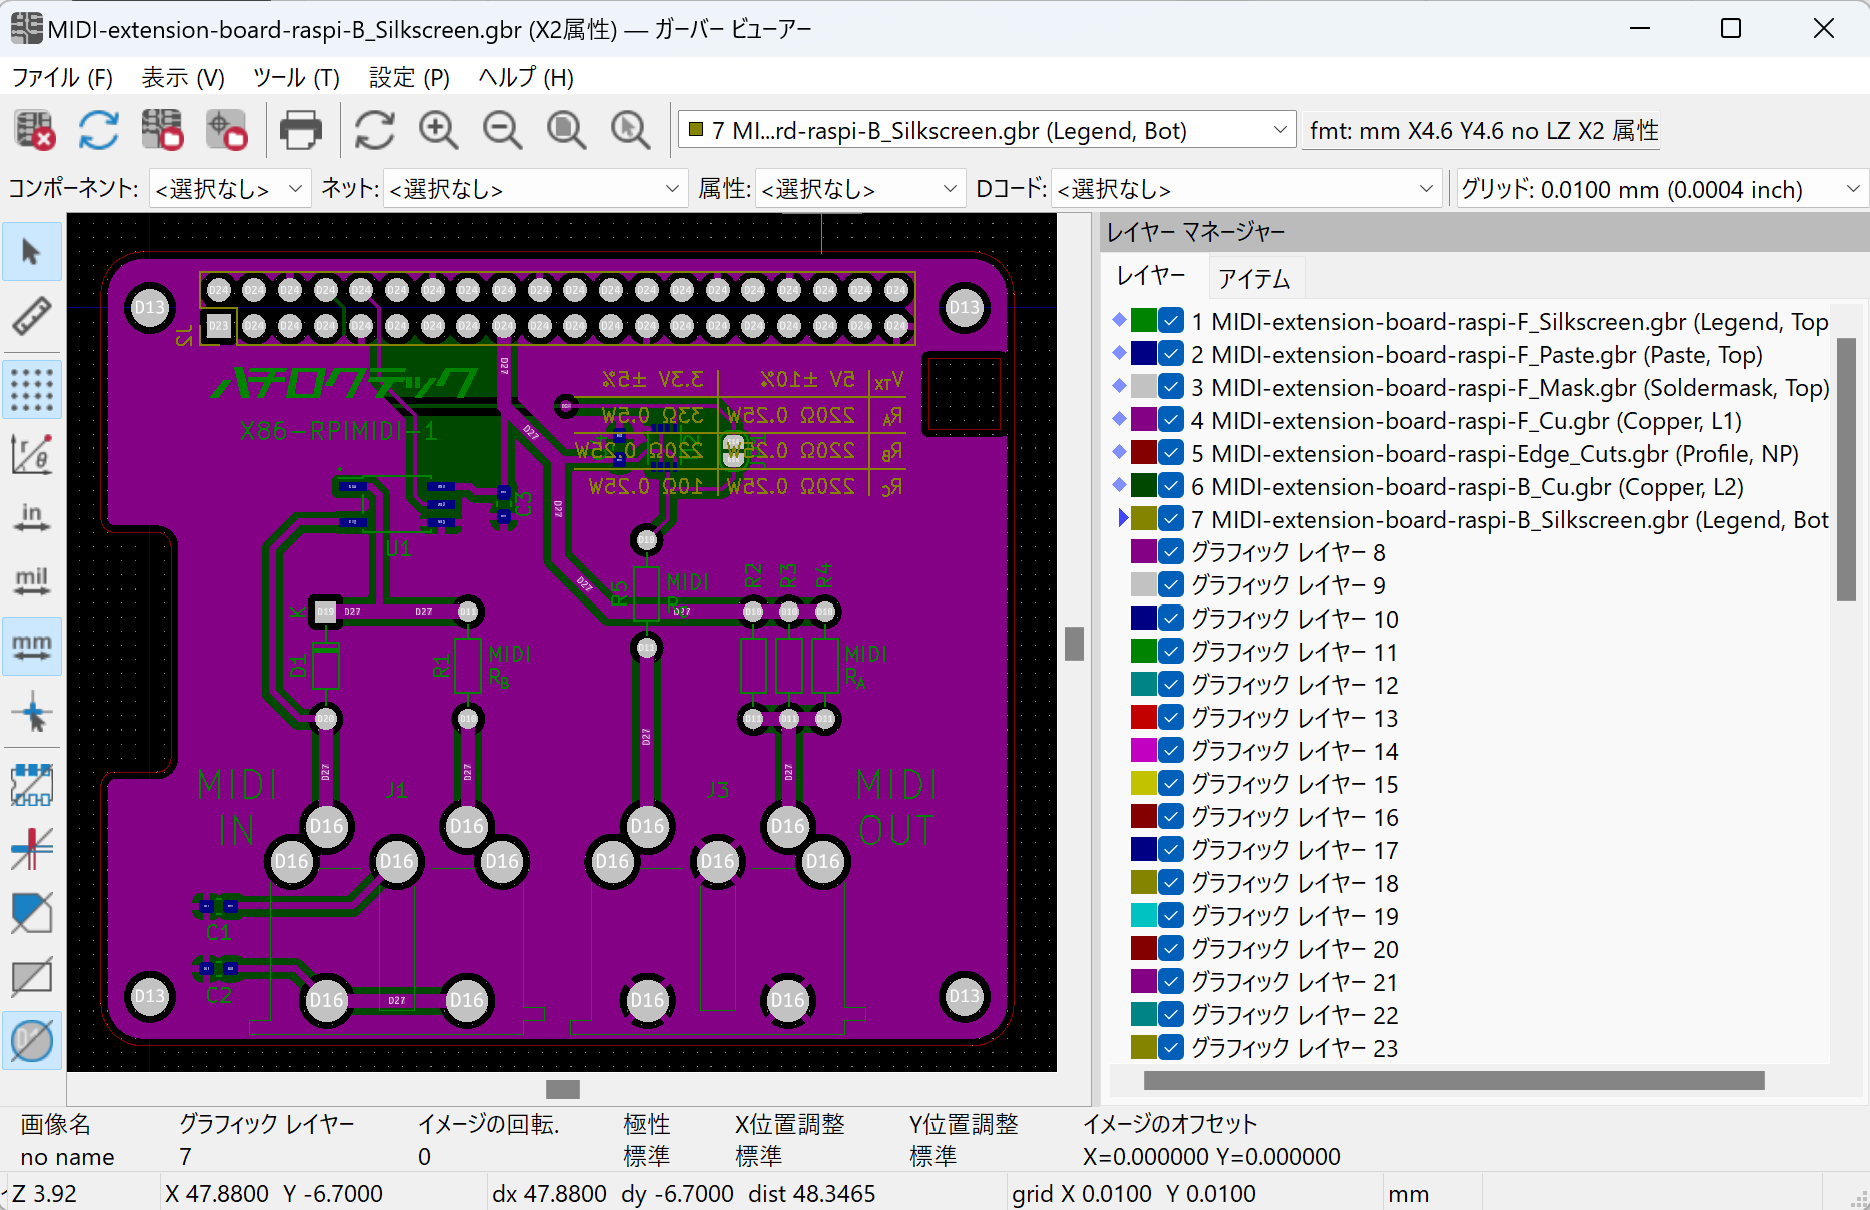Image resolution: width=1870 pixels, height=1210 pixels.
Task: Switch units to millimeters
Action: (32, 647)
